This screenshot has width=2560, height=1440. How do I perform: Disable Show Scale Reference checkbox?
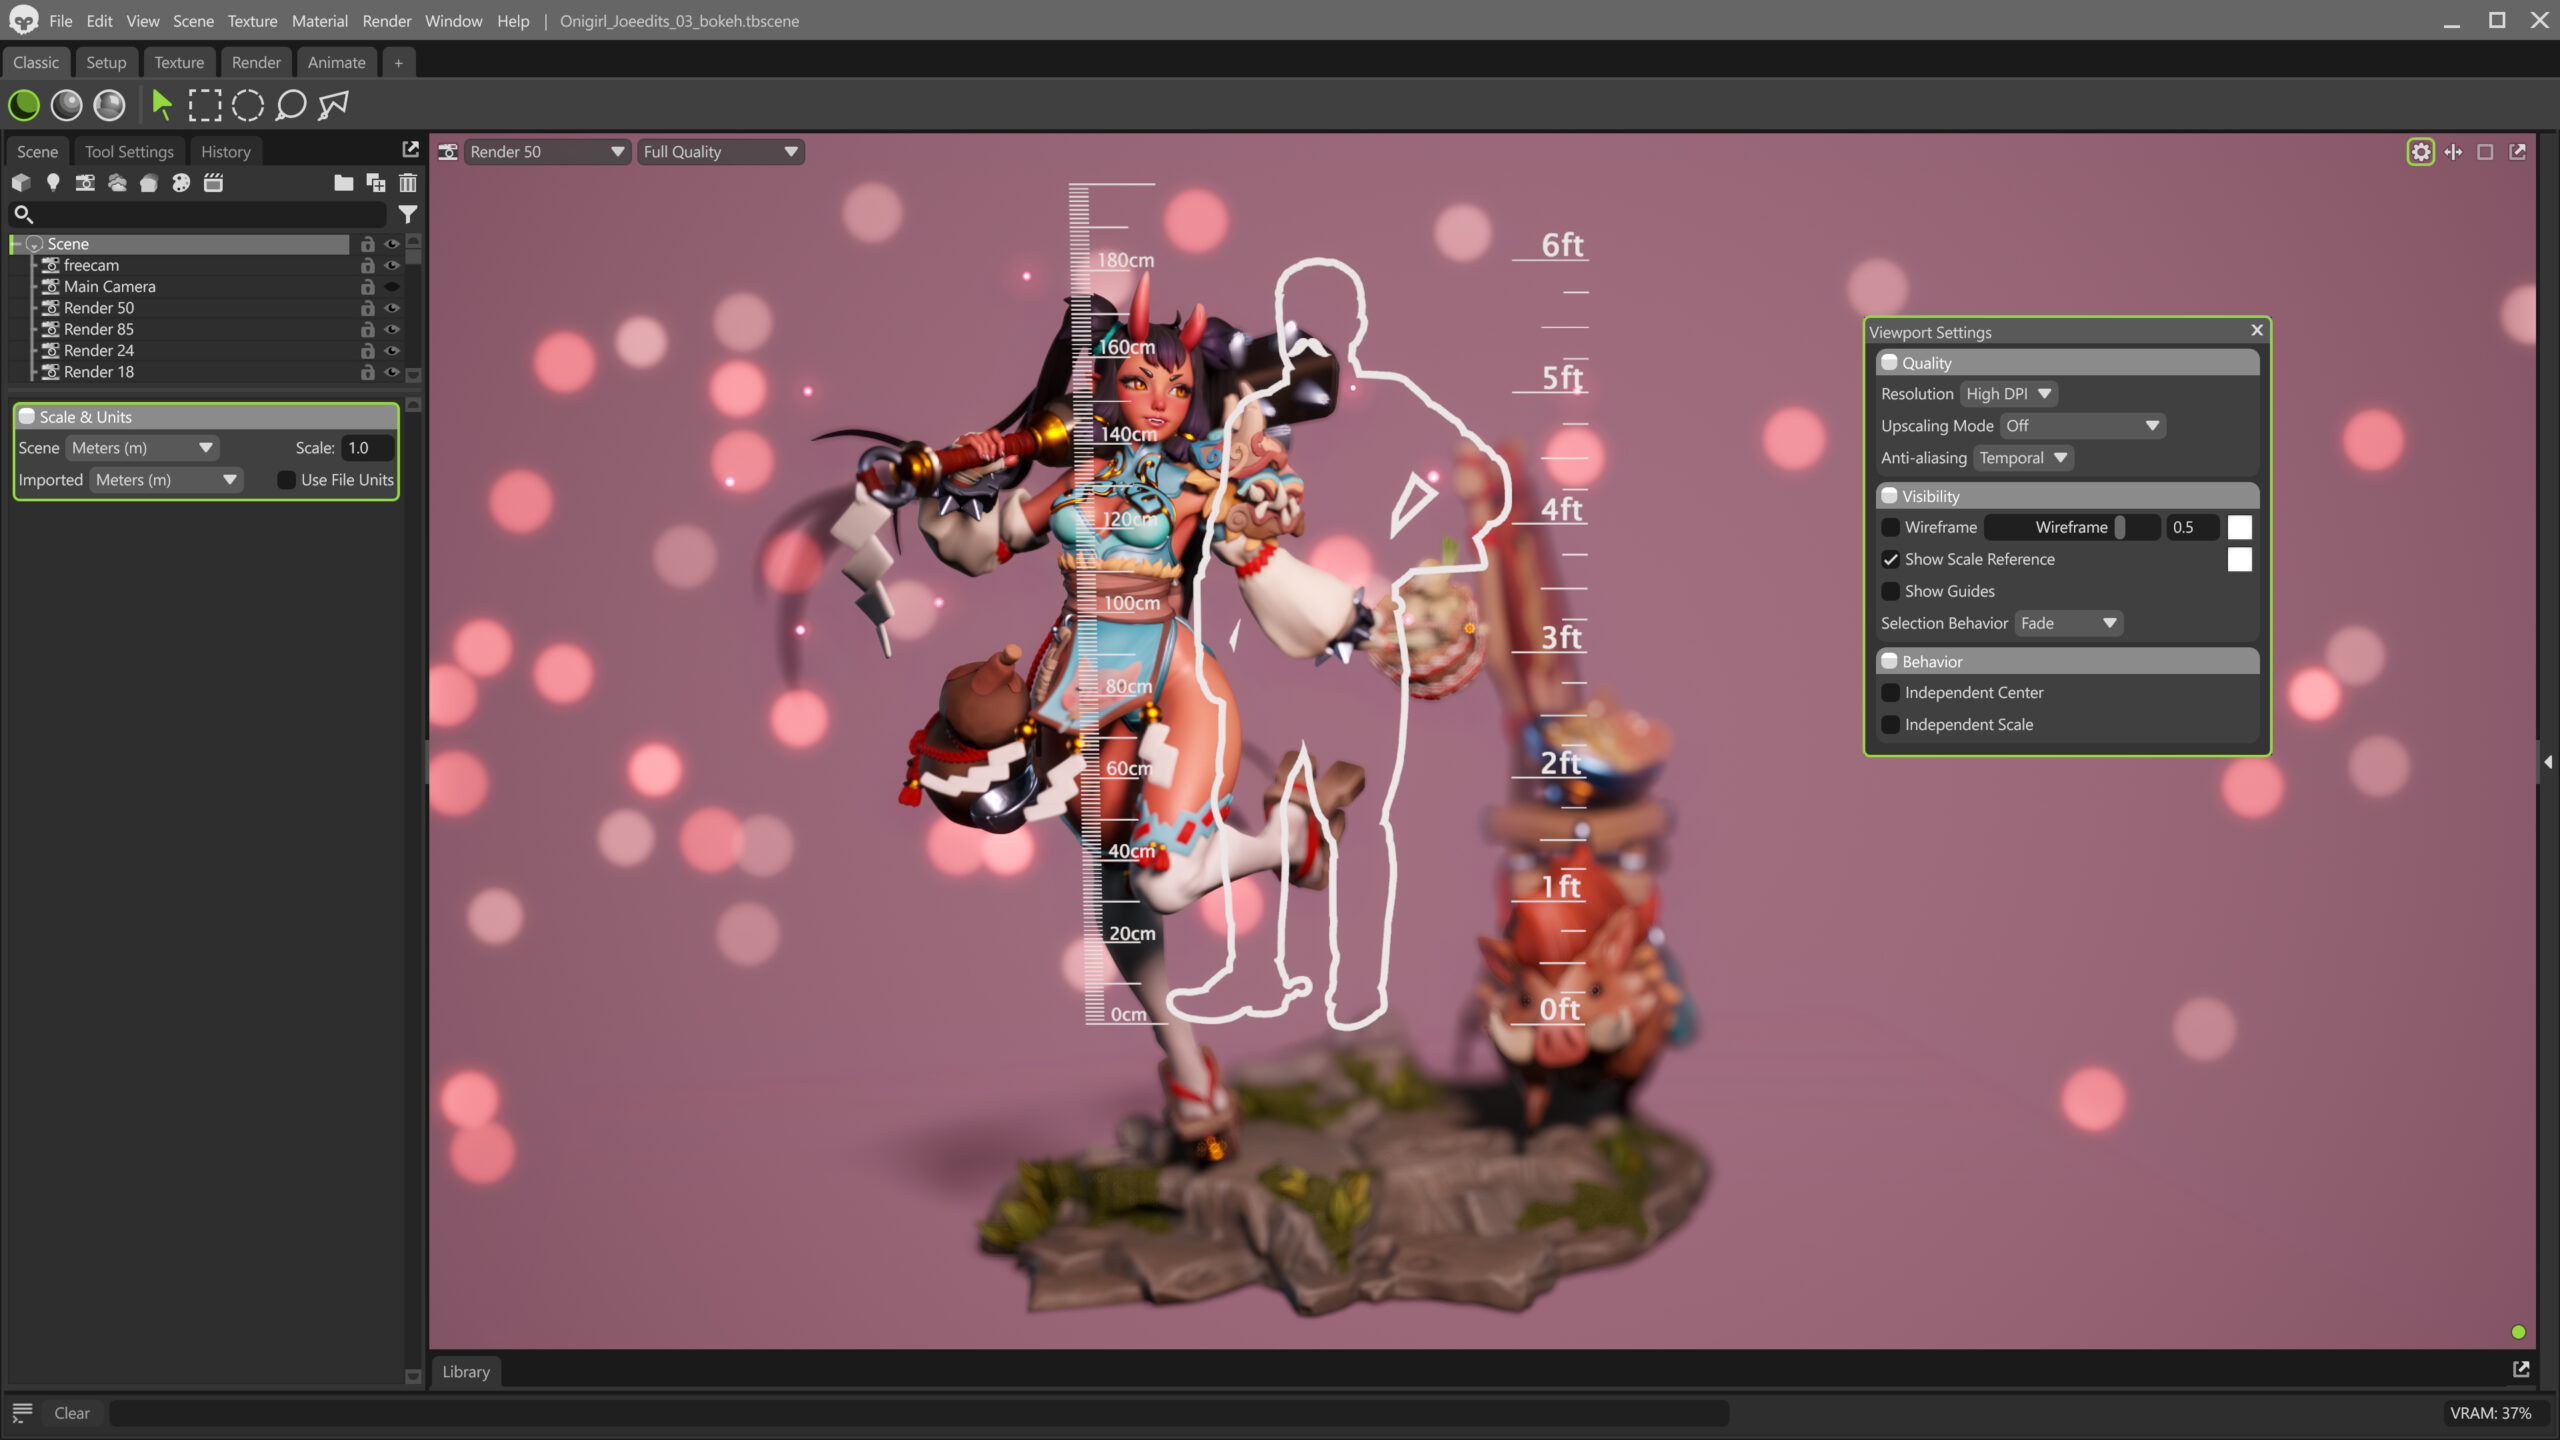(x=1890, y=559)
